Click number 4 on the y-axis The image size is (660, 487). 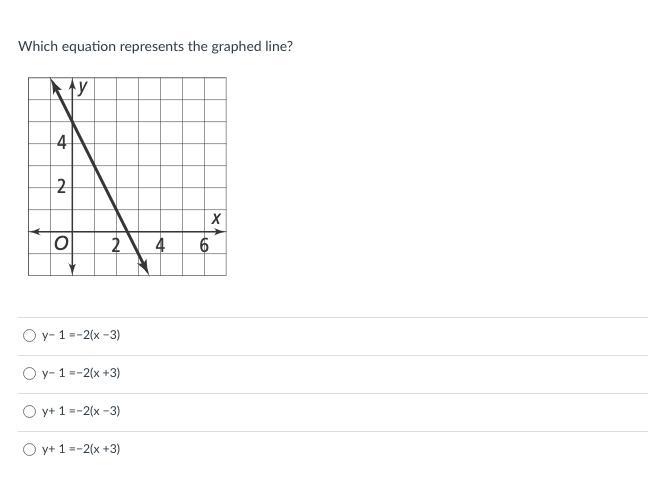(x=61, y=143)
